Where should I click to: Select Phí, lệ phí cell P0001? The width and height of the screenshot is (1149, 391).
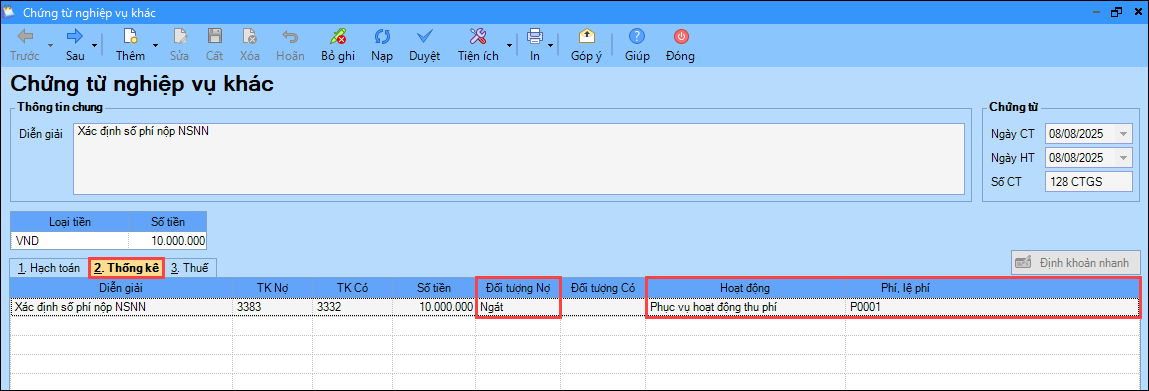click(x=992, y=307)
